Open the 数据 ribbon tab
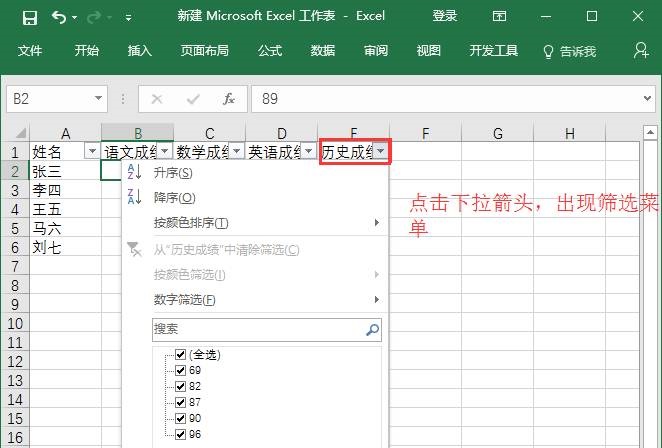The width and height of the screenshot is (662, 448). point(323,51)
